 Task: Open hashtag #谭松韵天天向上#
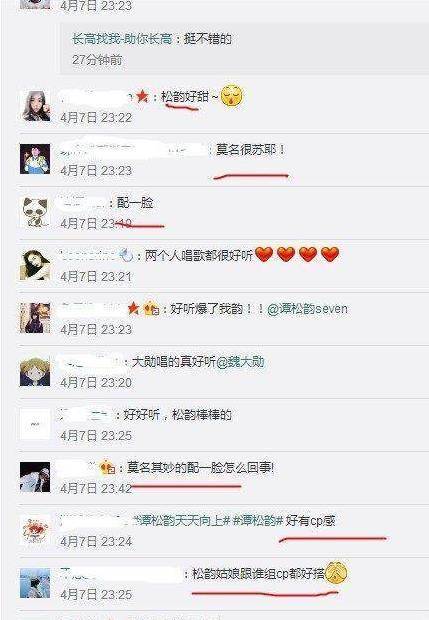coord(182,521)
